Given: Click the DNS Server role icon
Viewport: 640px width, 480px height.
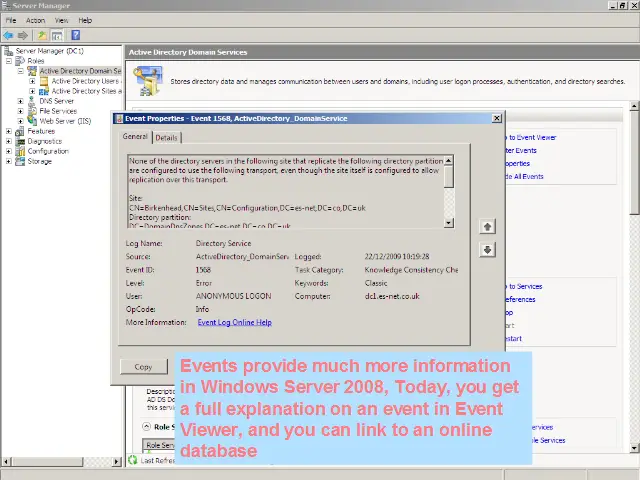Looking at the screenshot, I should tap(32, 101).
